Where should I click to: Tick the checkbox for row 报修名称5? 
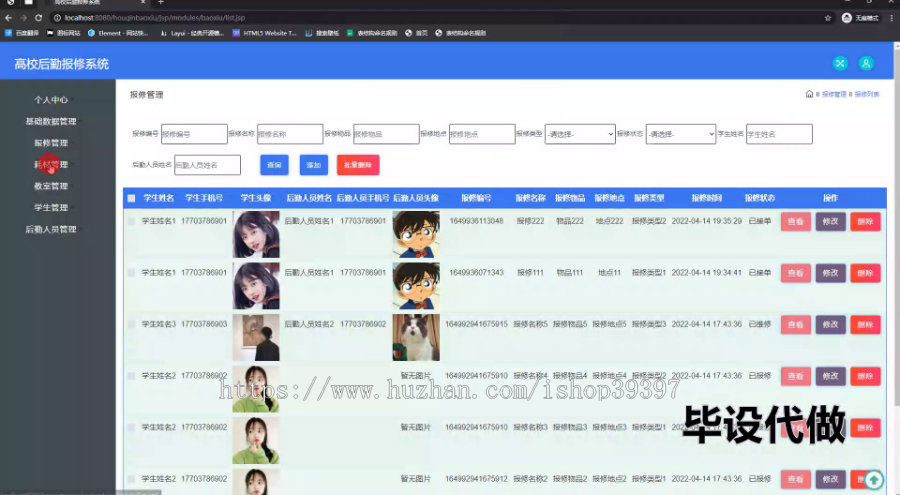(x=131, y=324)
